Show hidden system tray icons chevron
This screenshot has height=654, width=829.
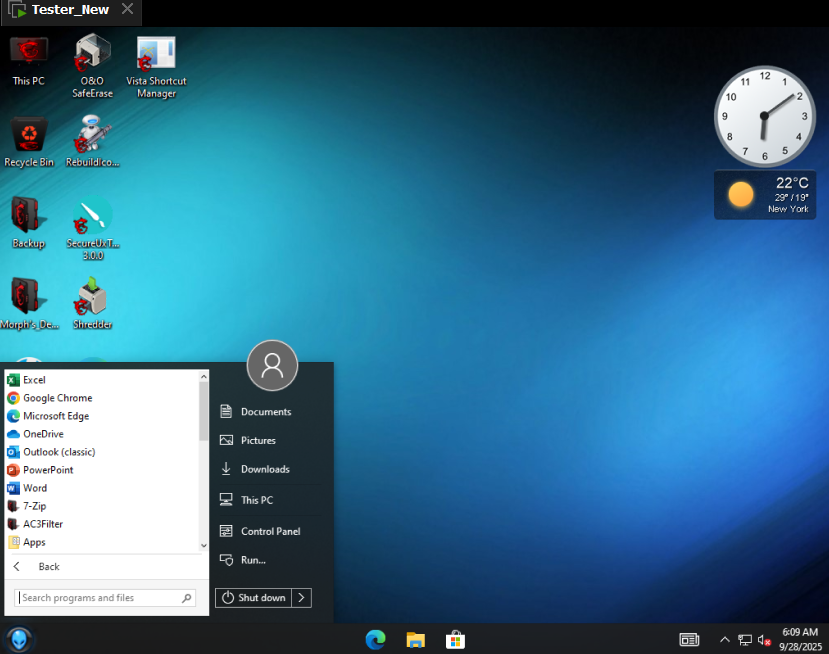tap(724, 640)
